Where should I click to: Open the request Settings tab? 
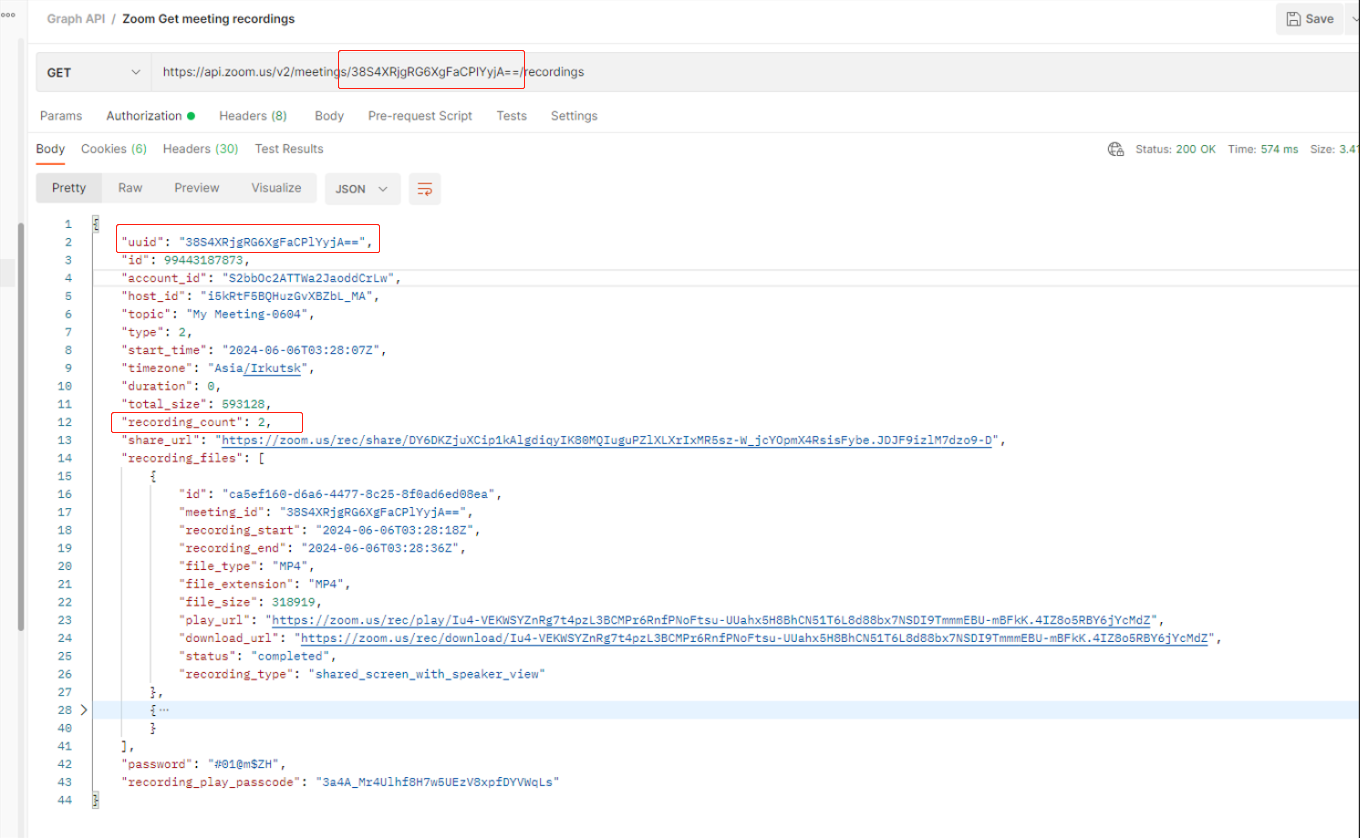point(574,116)
